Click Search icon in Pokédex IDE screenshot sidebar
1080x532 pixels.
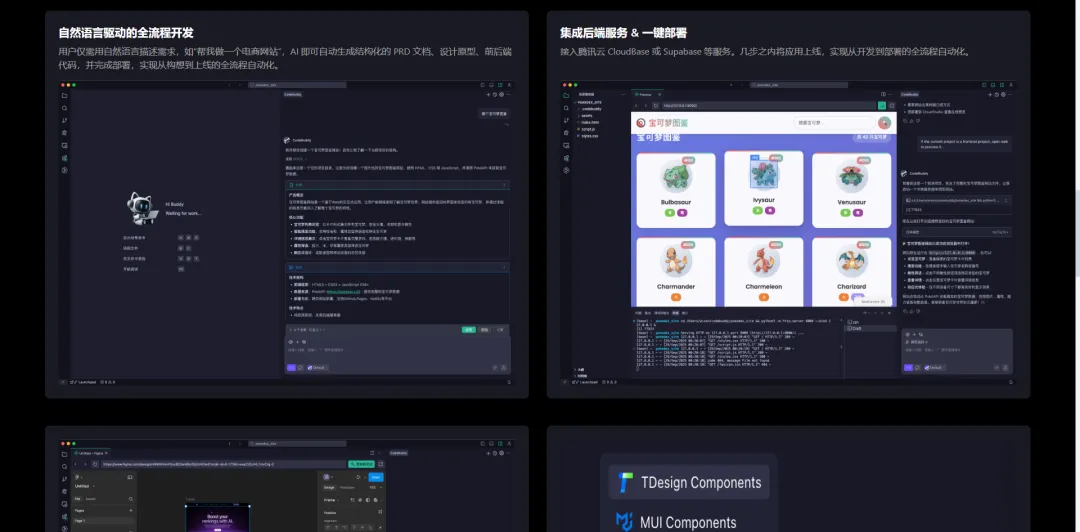566,108
